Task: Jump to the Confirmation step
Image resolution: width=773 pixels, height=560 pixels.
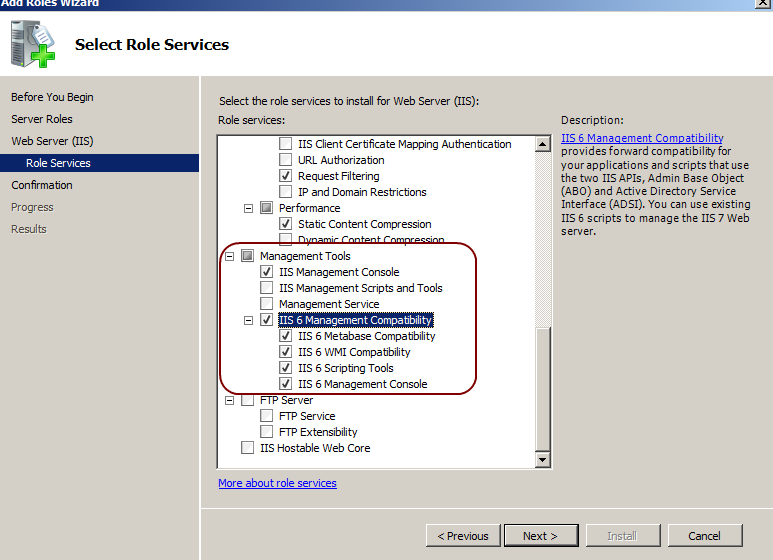Action: coord(42,185)
